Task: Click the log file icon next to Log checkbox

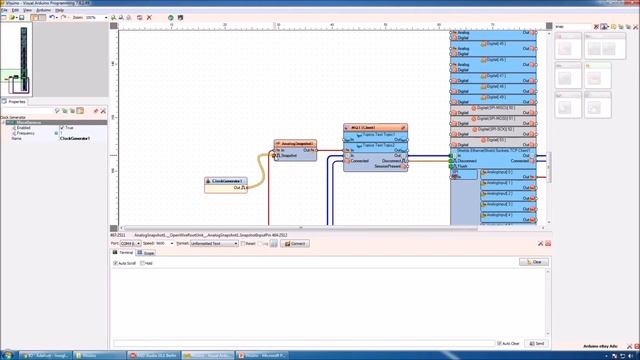Action: [273, 244]
